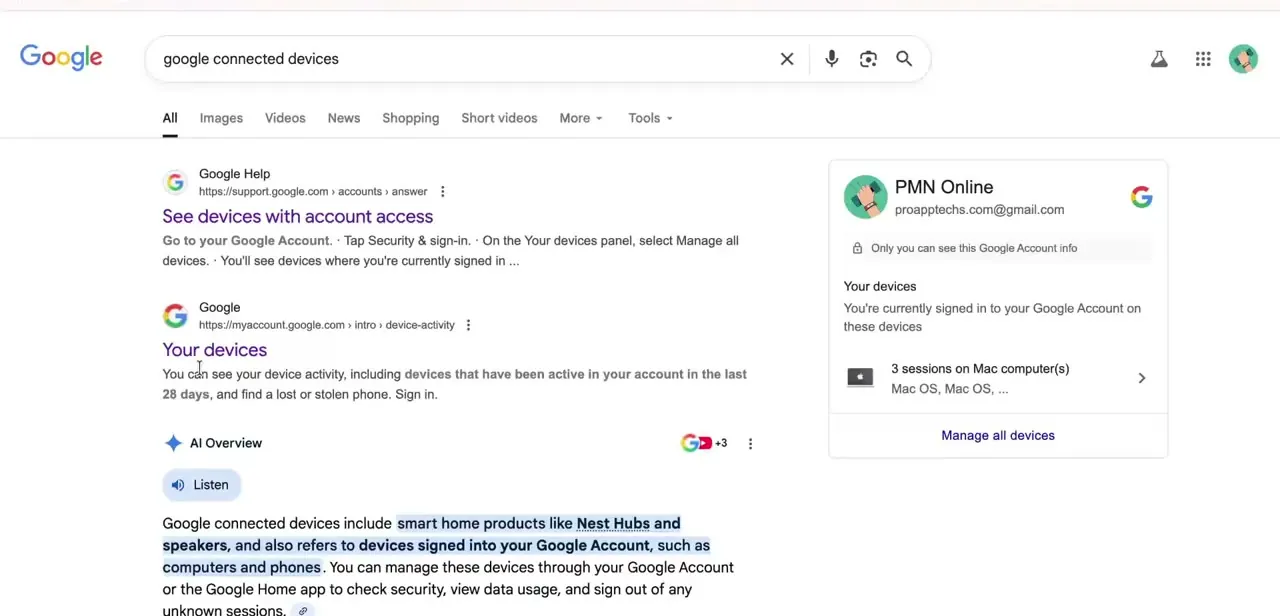Play the AI Overview with the Listen button
Image resolution: width=1280 pixels, height=616 pixels.
[202, 485]
